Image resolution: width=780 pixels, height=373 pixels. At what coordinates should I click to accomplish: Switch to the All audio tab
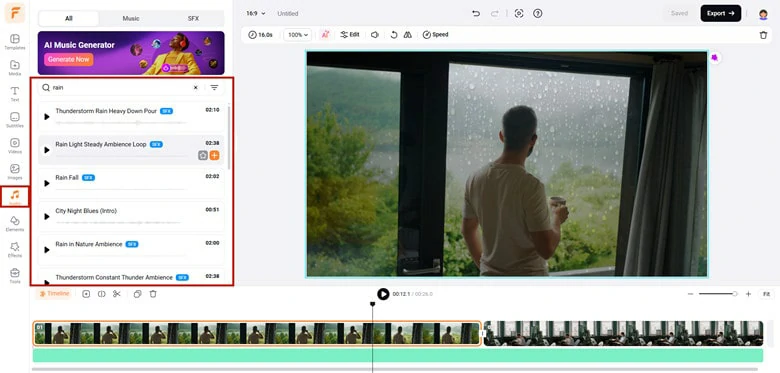tap(69, 18)
